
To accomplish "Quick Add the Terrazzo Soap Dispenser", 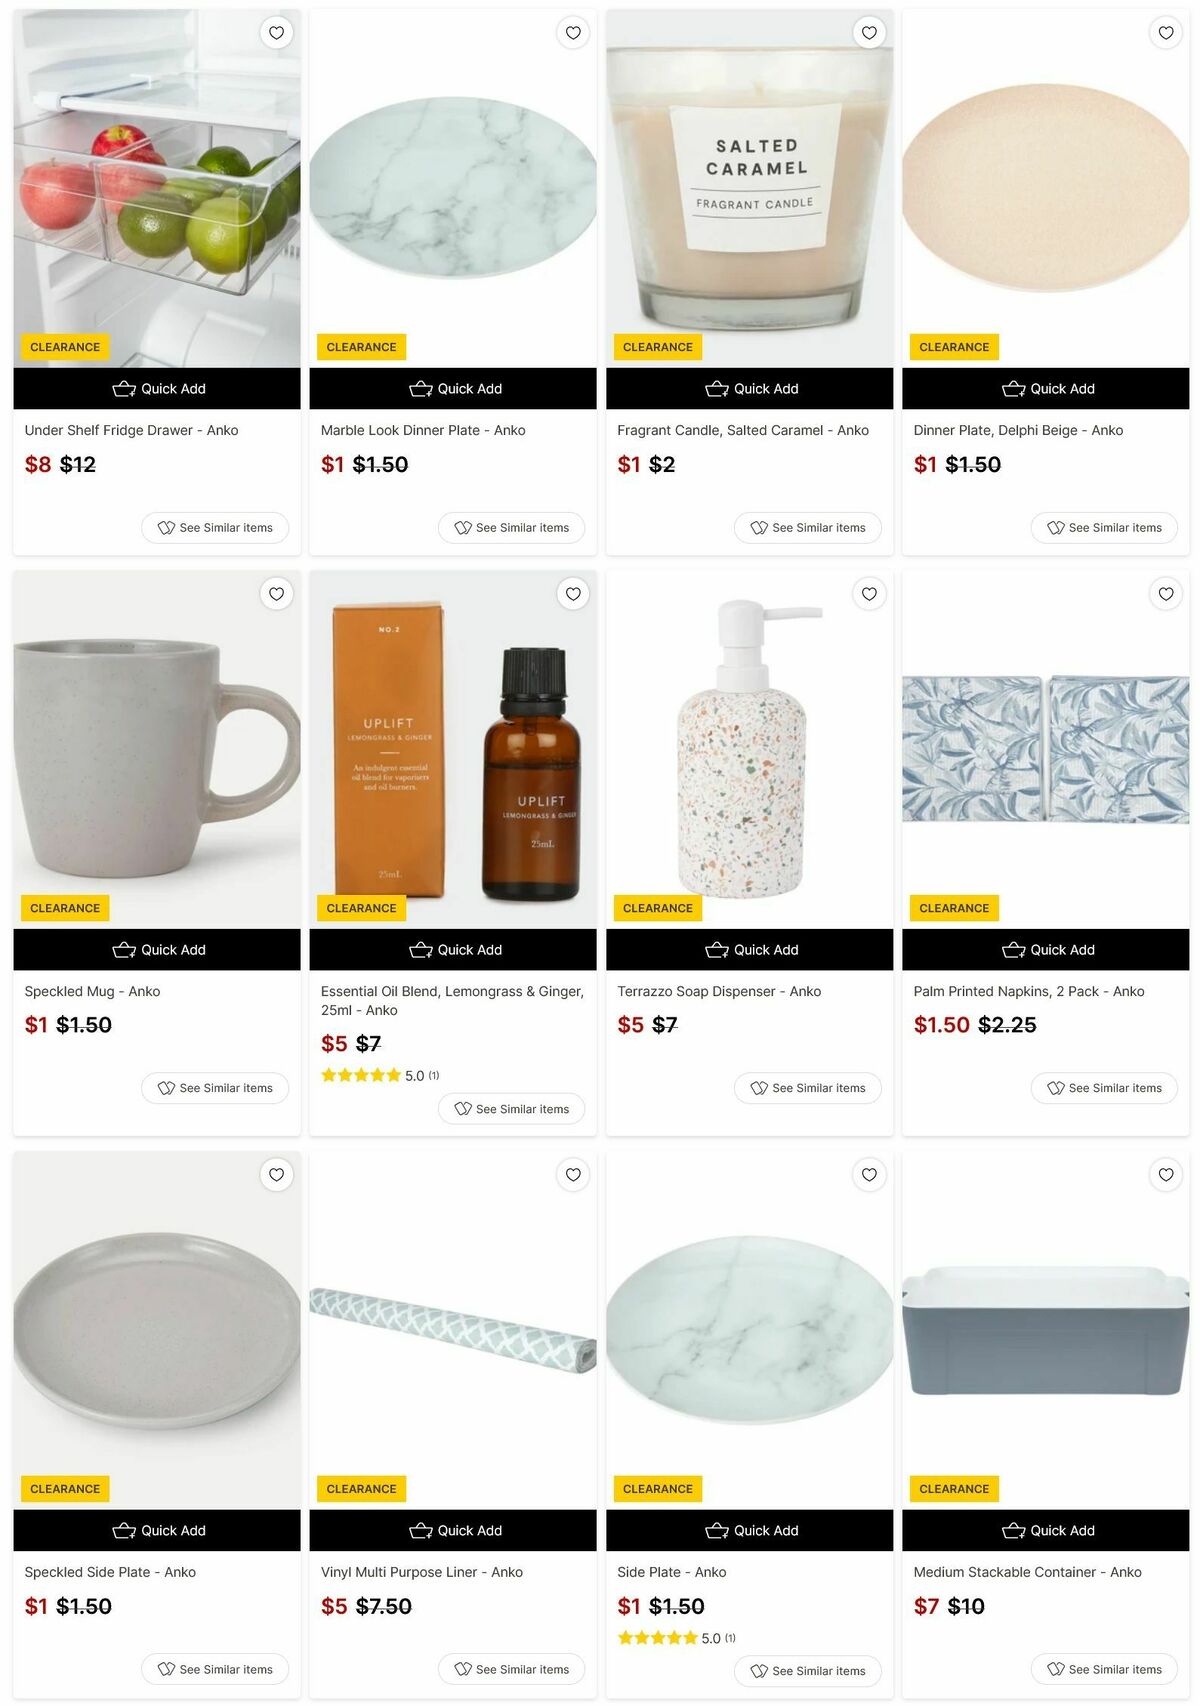I will 750,950.
